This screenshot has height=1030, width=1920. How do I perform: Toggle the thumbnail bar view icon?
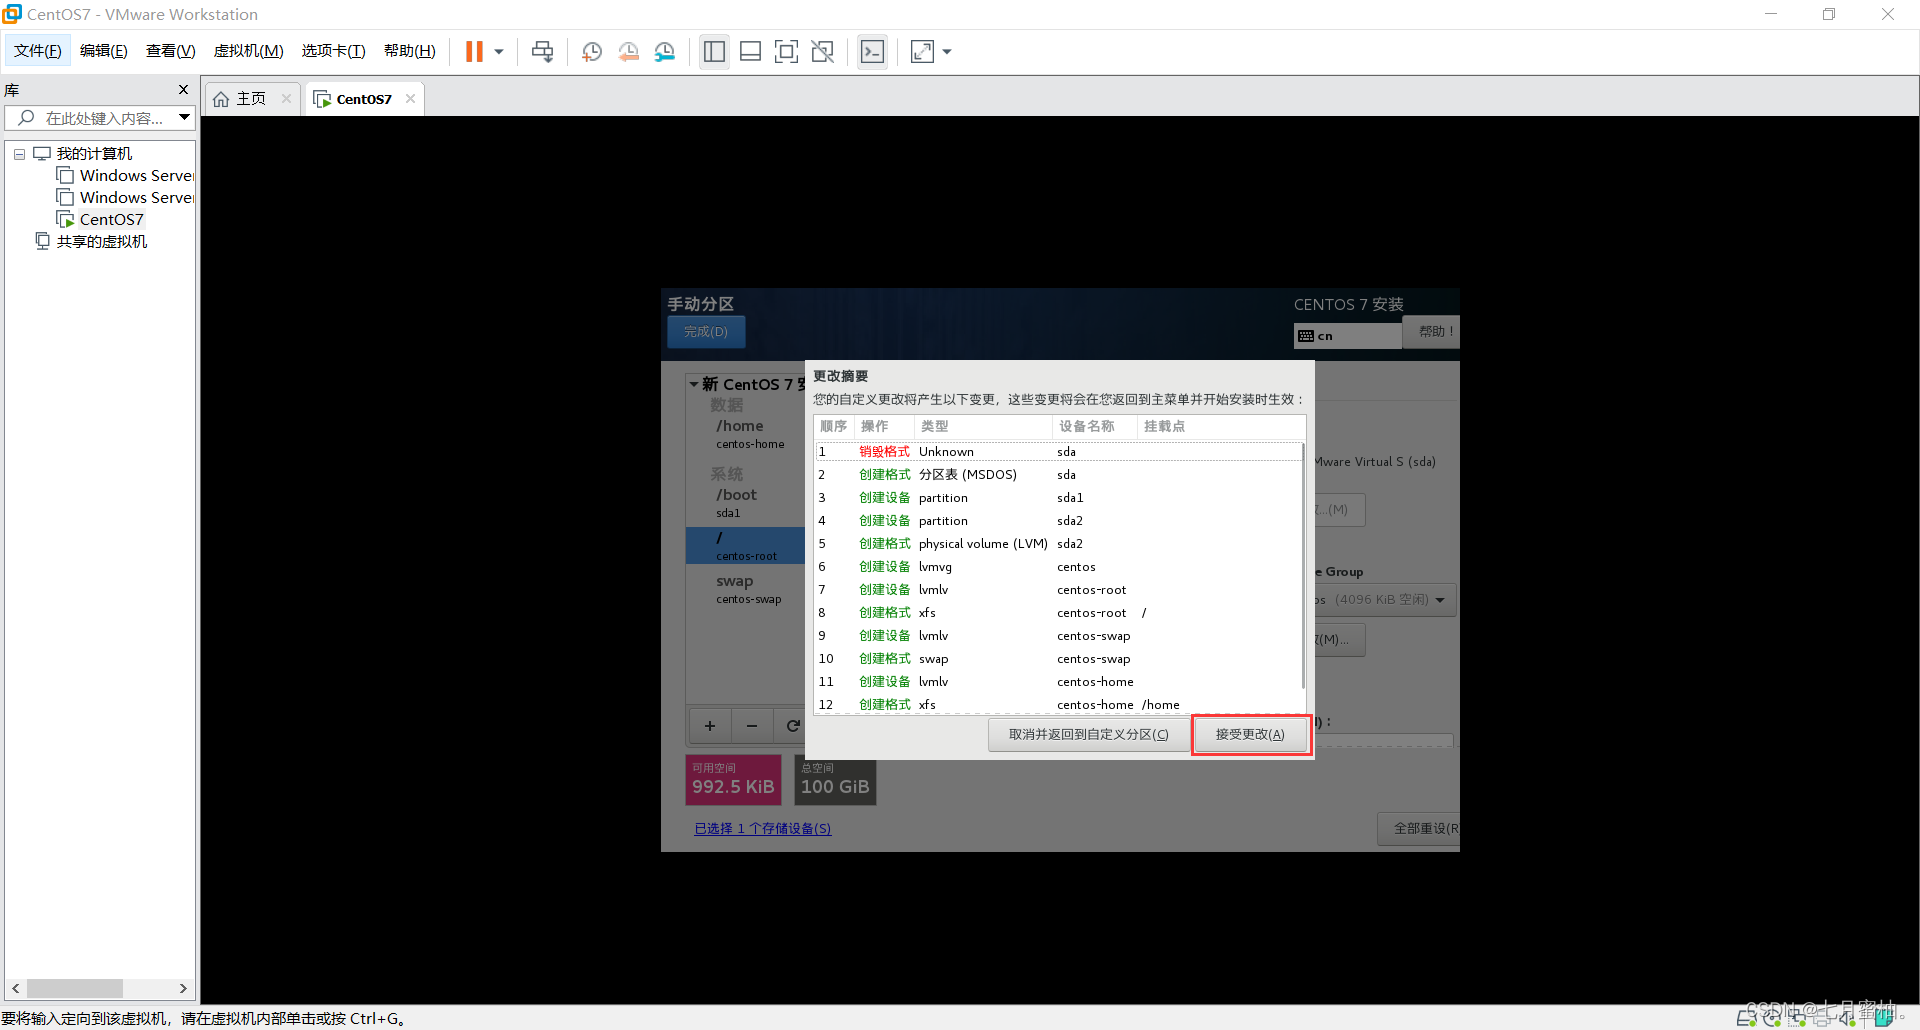click(751, 52)
